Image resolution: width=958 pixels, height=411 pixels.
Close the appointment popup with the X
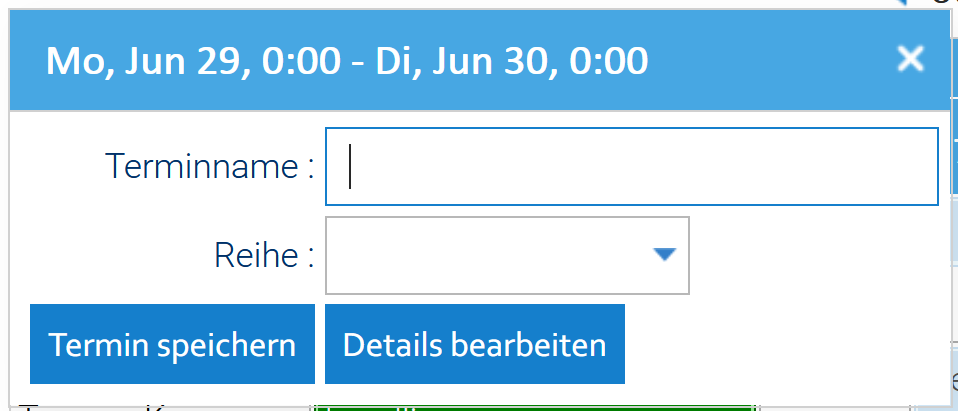pos(910,59)
